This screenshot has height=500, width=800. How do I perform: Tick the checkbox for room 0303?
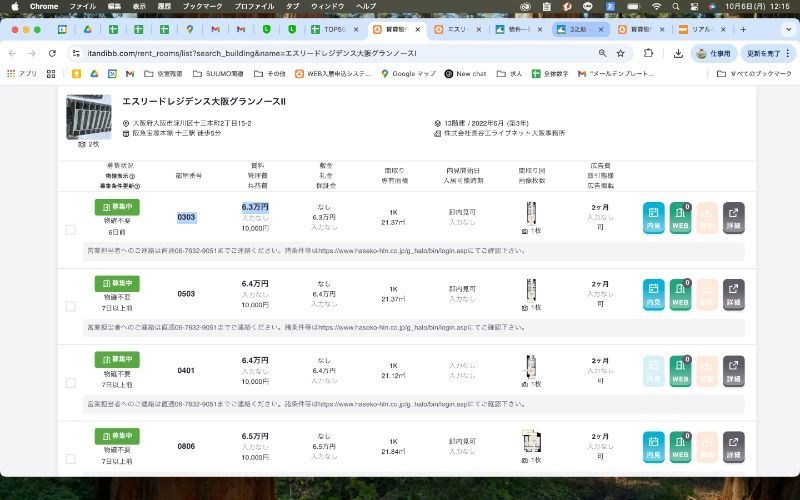(71, 230)
